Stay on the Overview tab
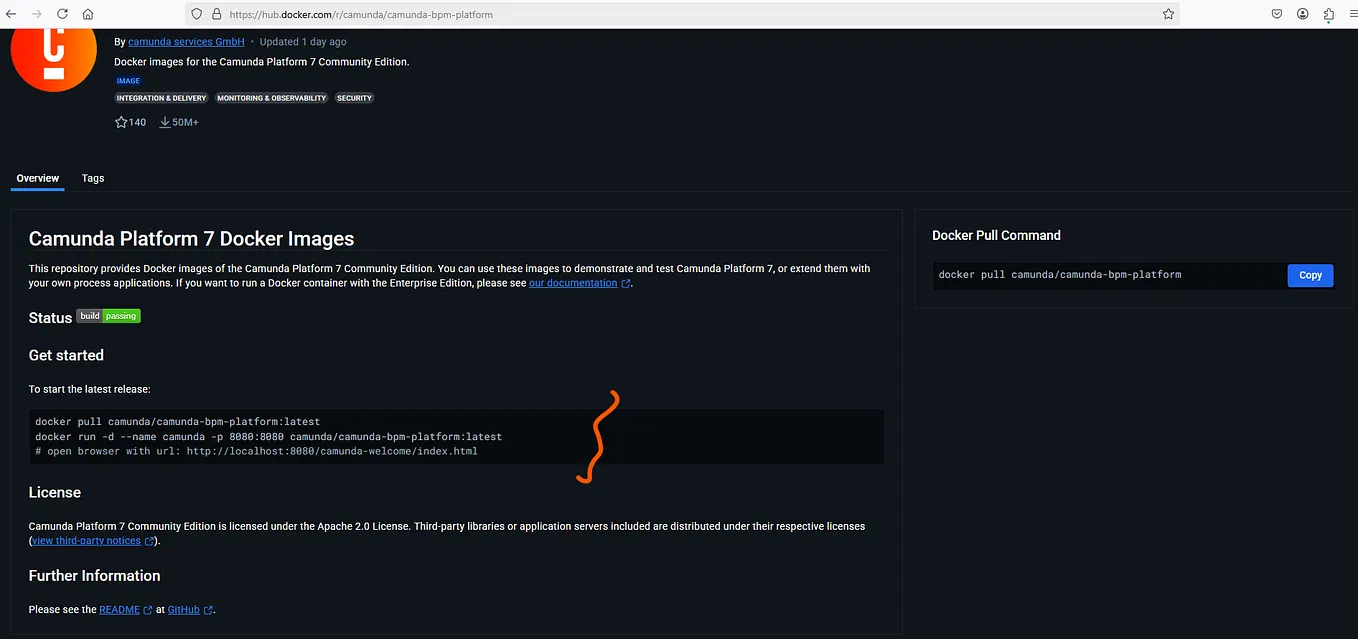The height and width of the screenshot is (639, 1358). (37, 178)
